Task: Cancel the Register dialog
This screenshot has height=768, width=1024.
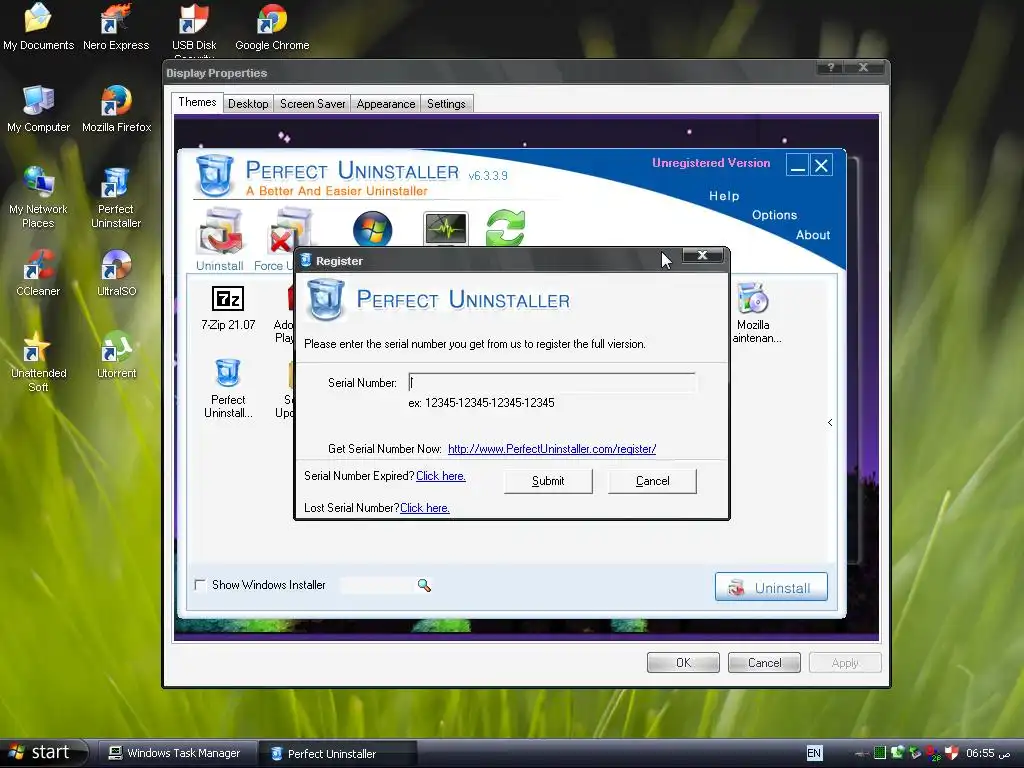Action: click(x=652, y=481)
